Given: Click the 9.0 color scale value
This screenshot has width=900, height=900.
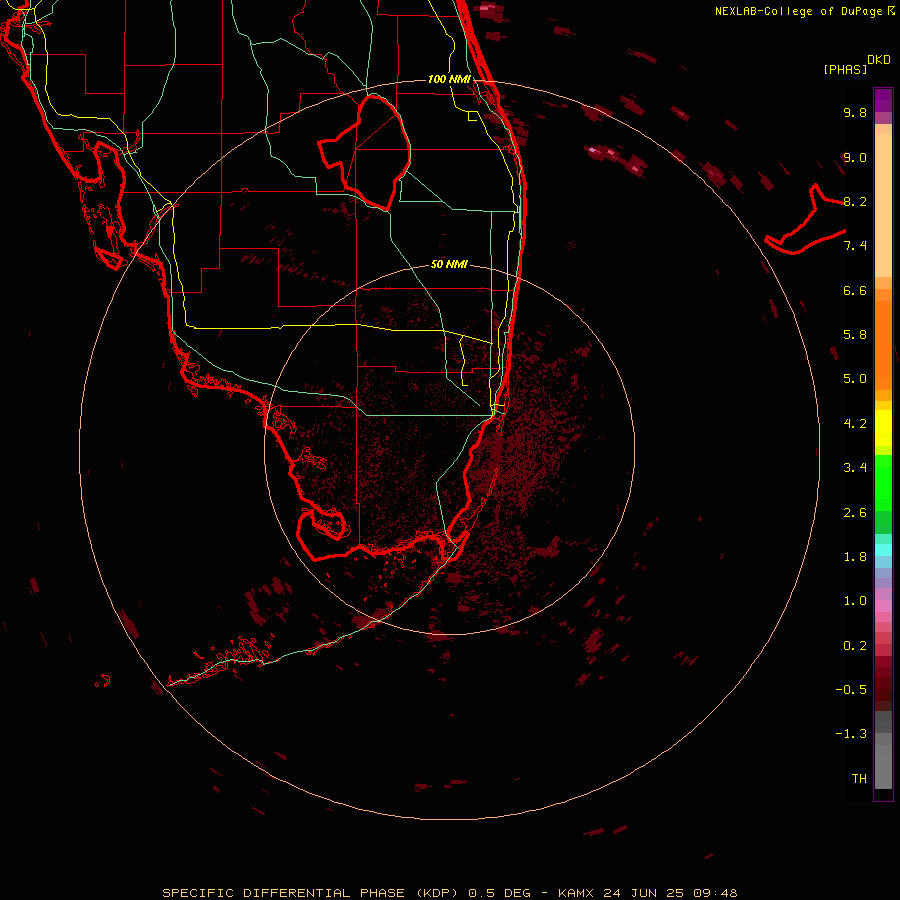Looking at the screenshot, I should coord(855,157).
